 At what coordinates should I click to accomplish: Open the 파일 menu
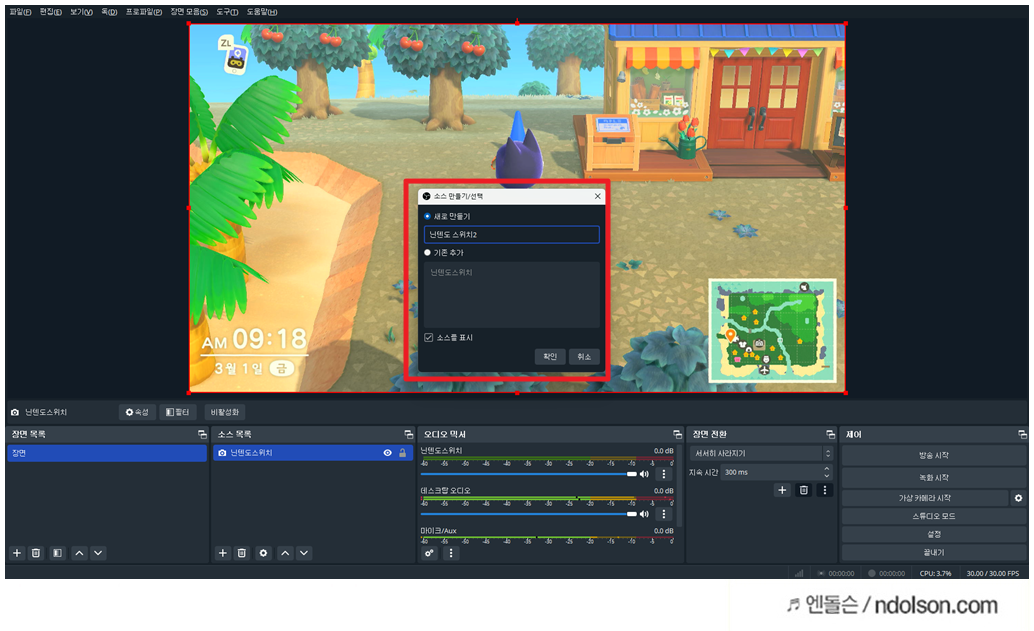coord(20,12)
